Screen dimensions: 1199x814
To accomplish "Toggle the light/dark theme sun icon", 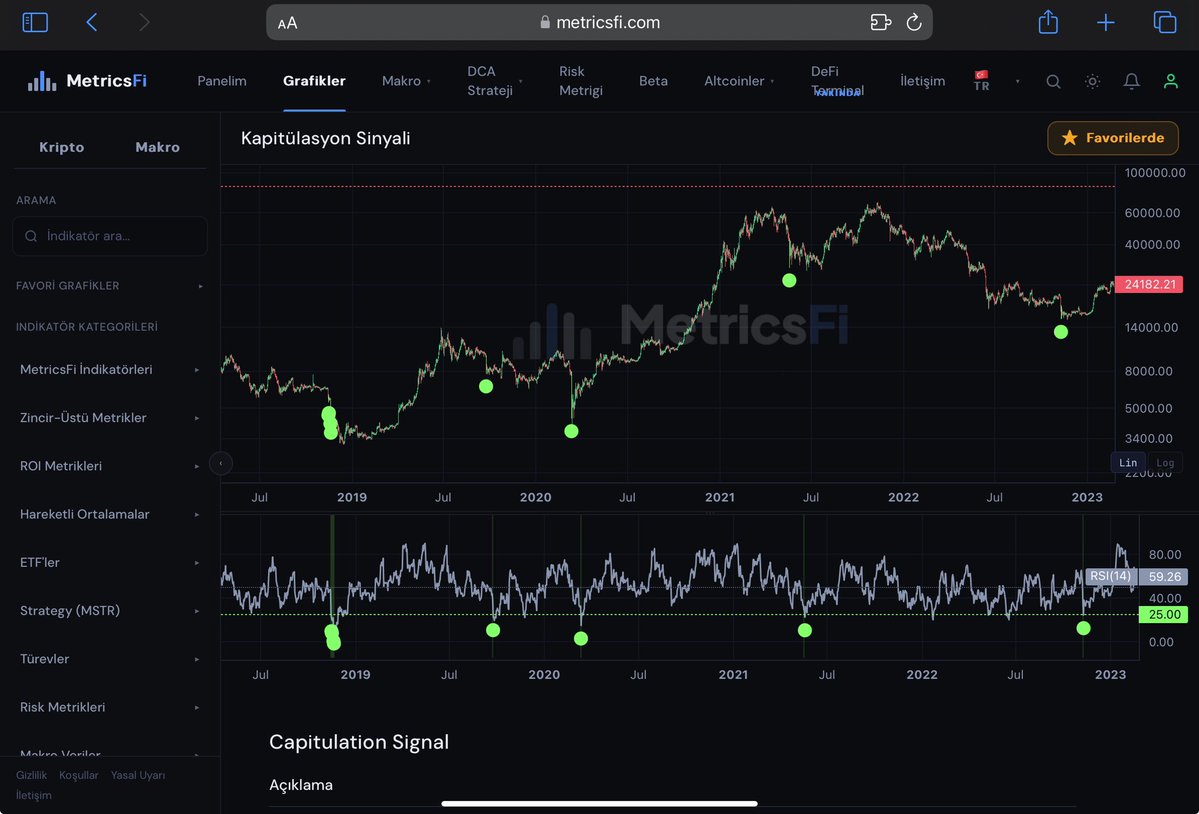I will [1092, 81].
